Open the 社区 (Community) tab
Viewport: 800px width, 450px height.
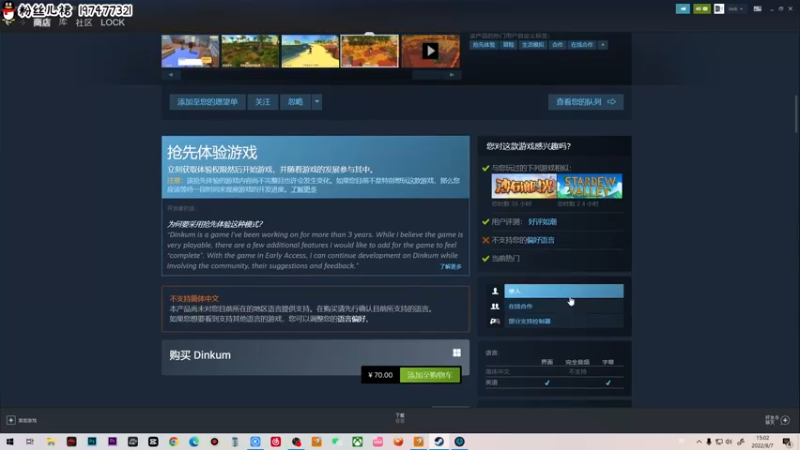(x=84, y=22)
